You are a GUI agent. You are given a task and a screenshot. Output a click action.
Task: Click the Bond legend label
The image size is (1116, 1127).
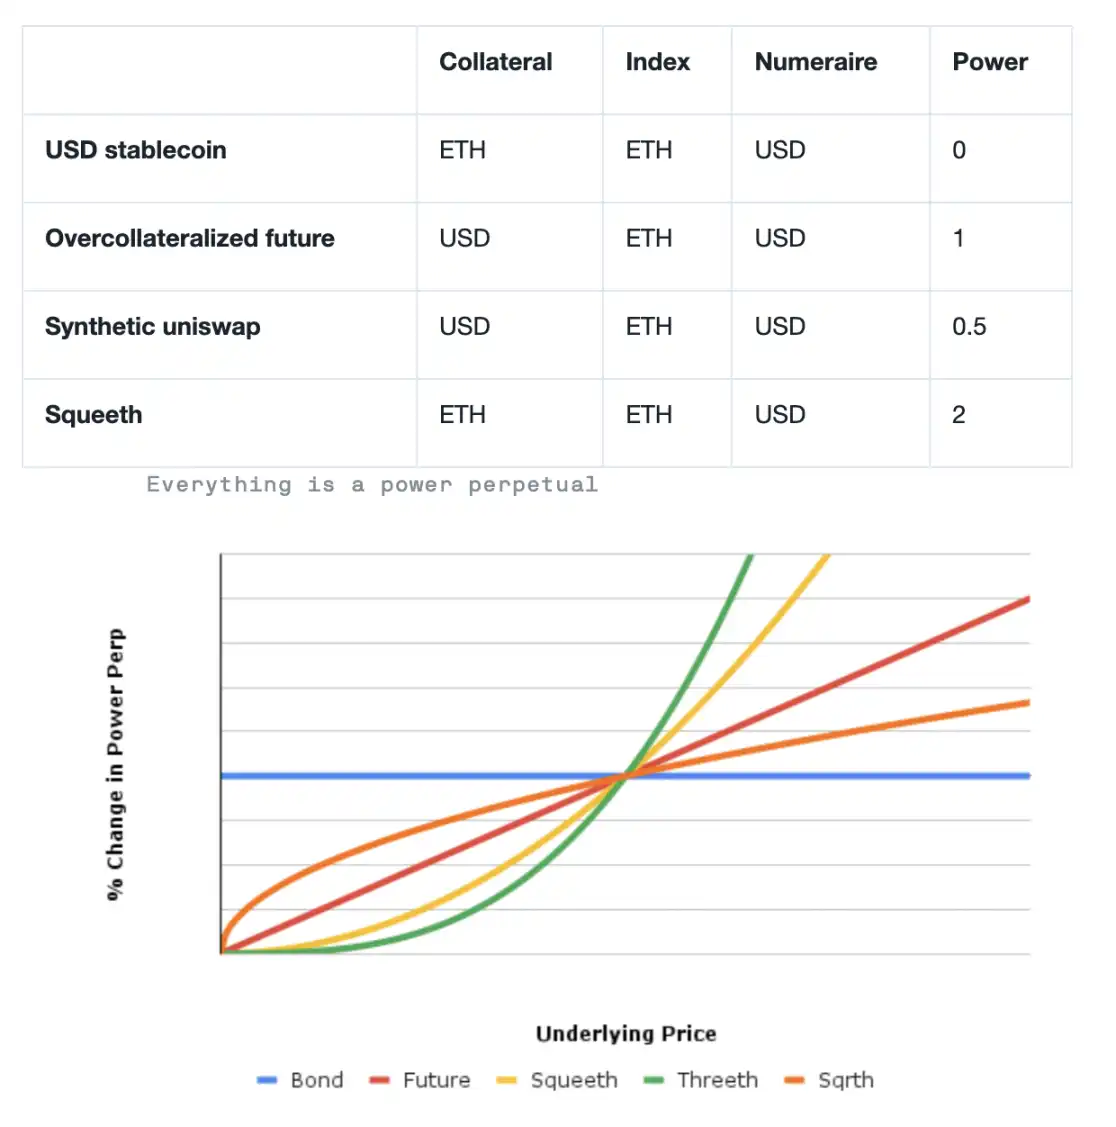(x=316, y=1080)
